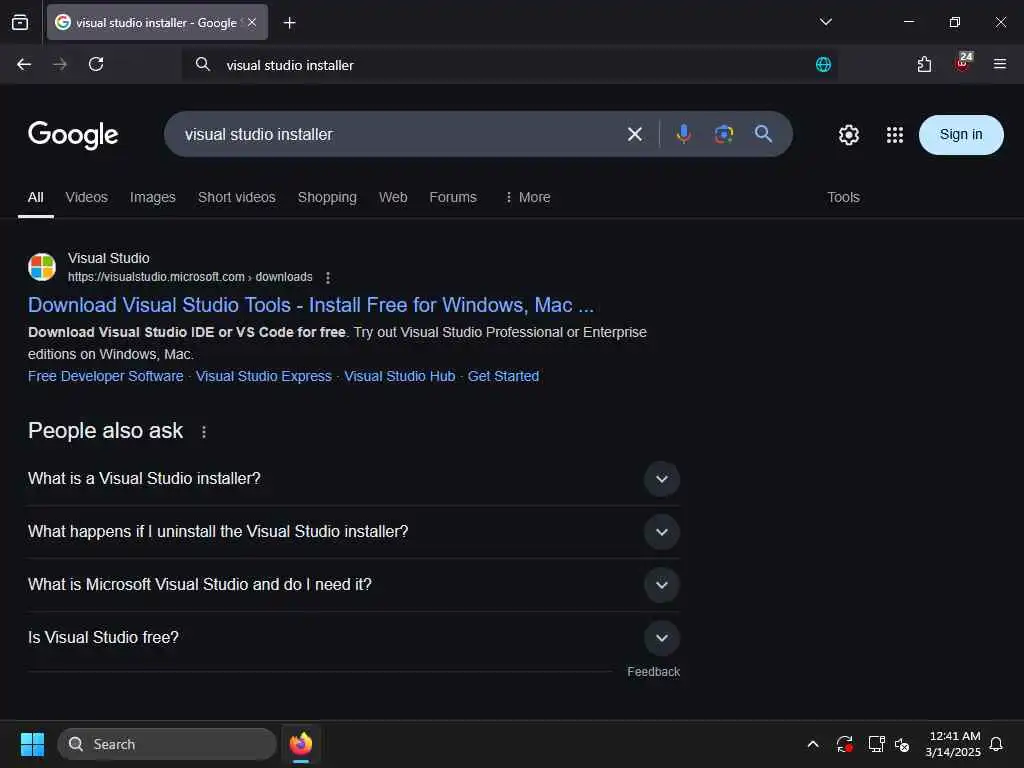Image resolution: width=1024 pixels, height=768 pixels.
Task: Click the visual studio installer browser tab
Action: click(157, 22)
